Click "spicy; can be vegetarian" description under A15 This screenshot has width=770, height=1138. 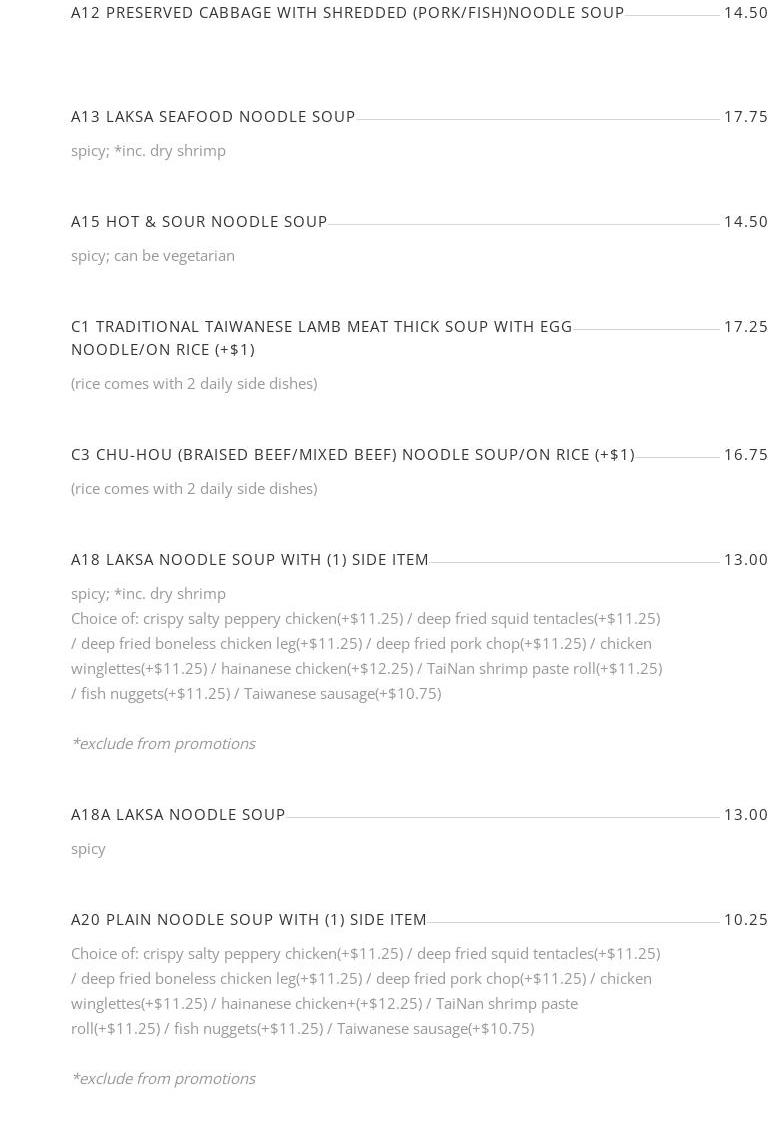tap(153, 256)
